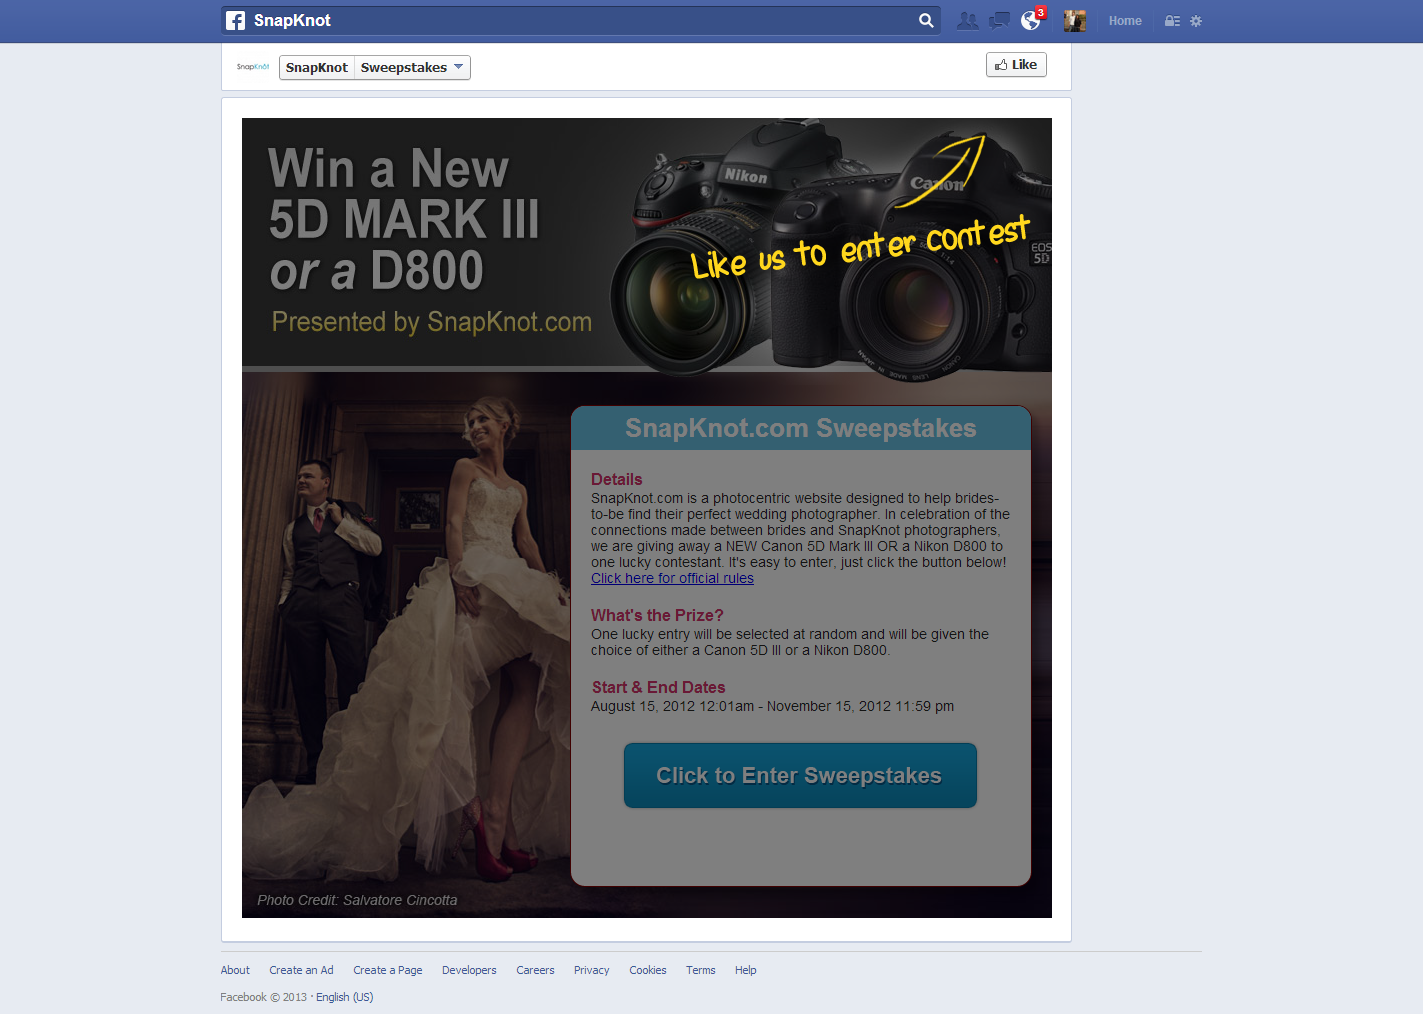1423x1014 pixels.
Task: Open the friend requests icon
Action: click(x=967, y=20)
